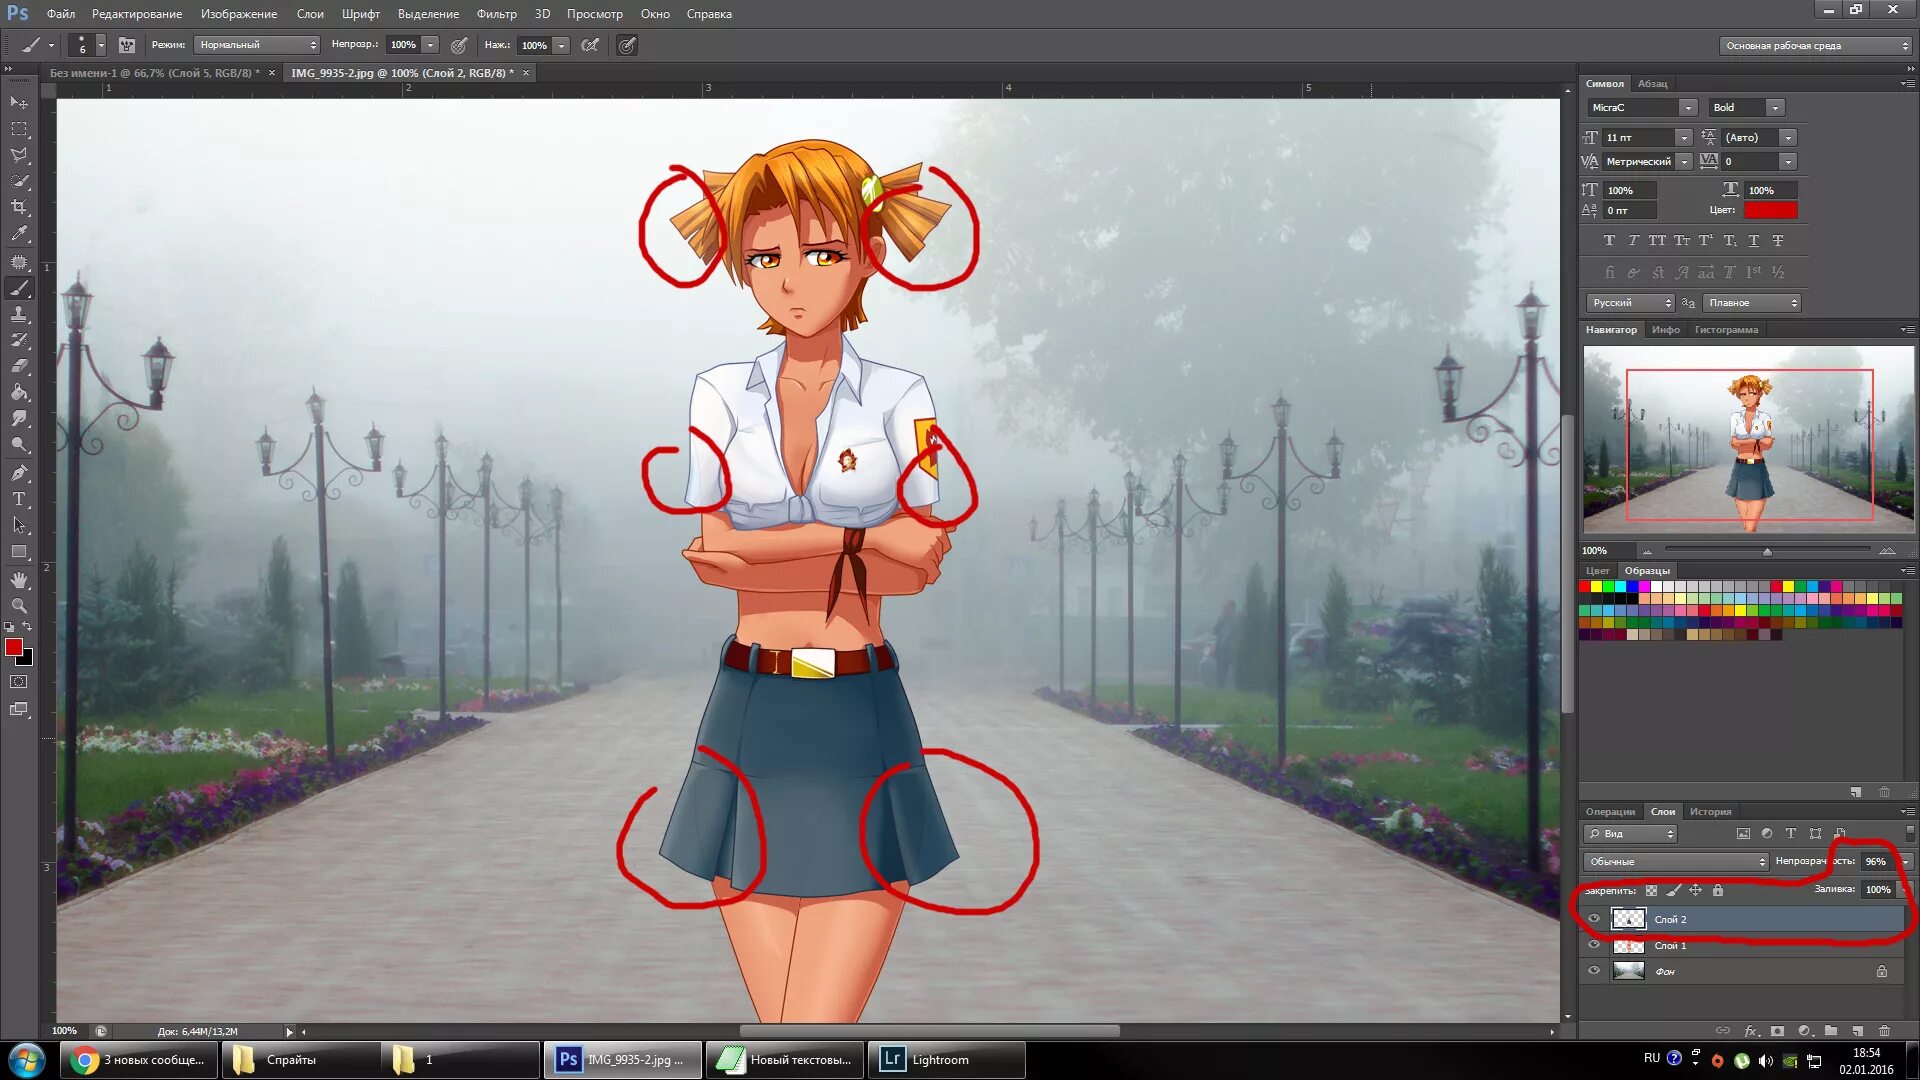Click the Navigator zoom slider
1920x1080 pixels.
coord(1767,551)
